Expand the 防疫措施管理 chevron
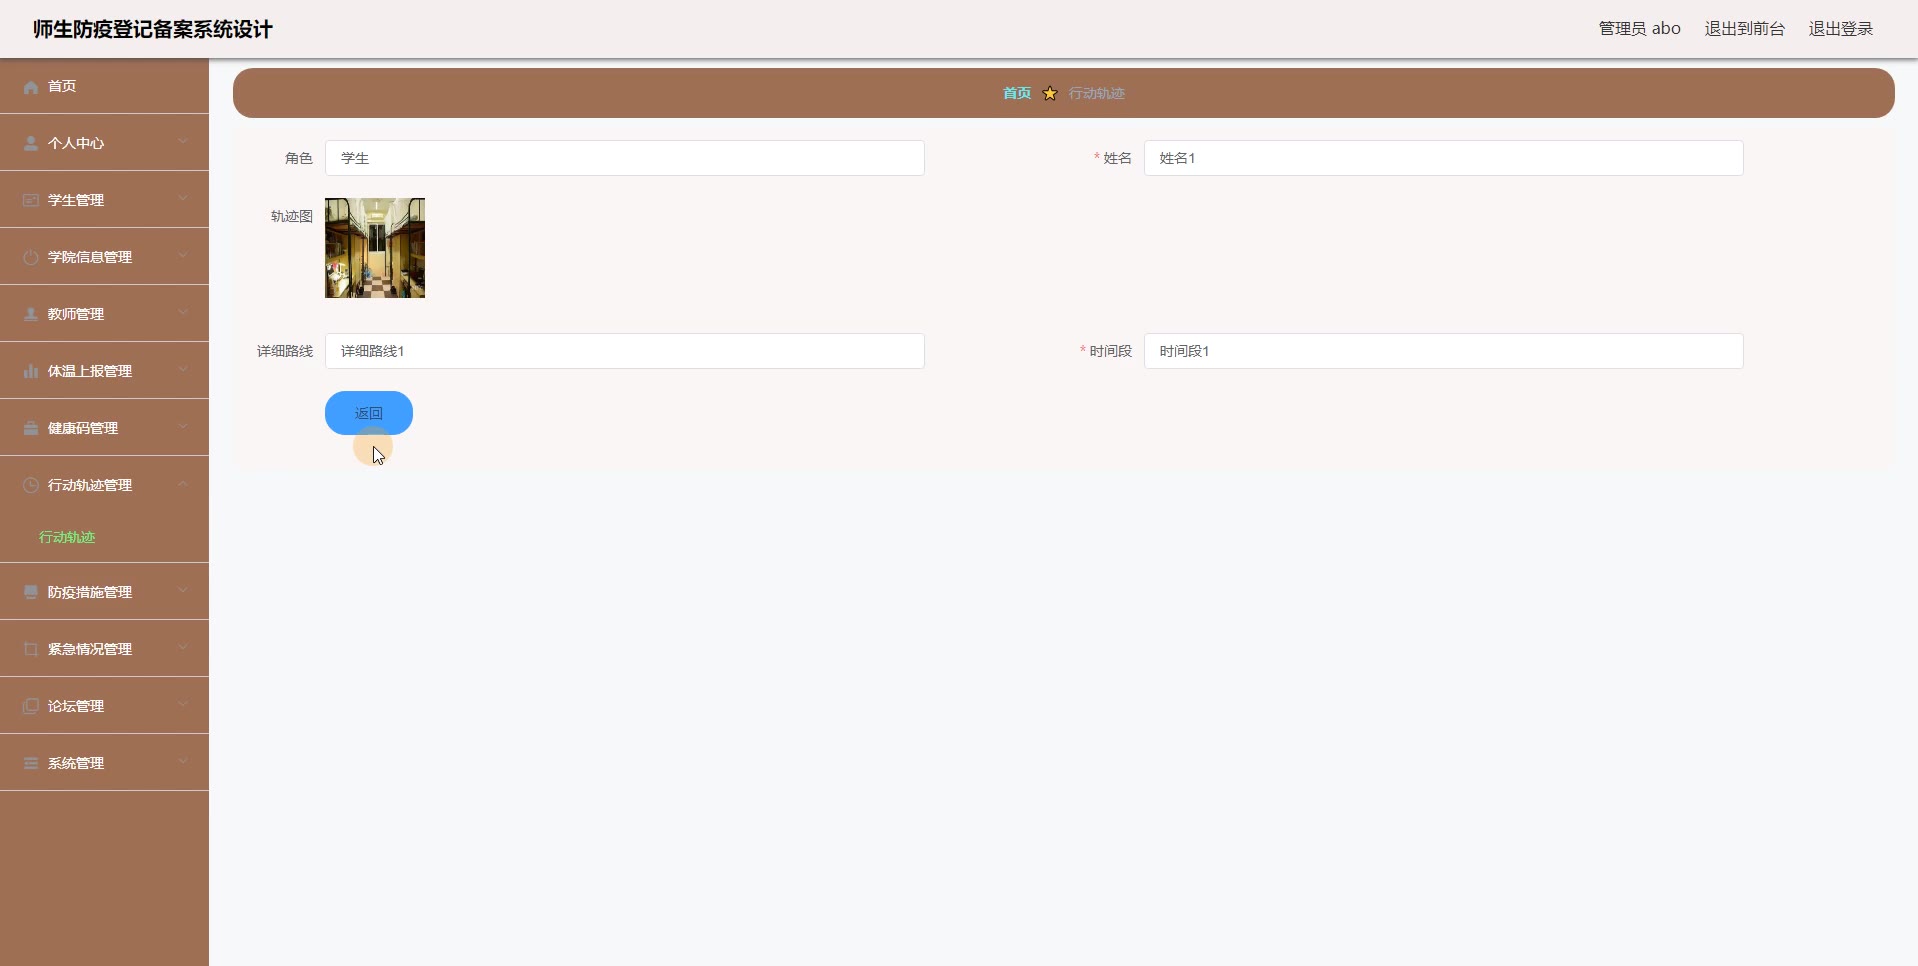Viewport: 1918px width, 966px height. tap(183, 591)
